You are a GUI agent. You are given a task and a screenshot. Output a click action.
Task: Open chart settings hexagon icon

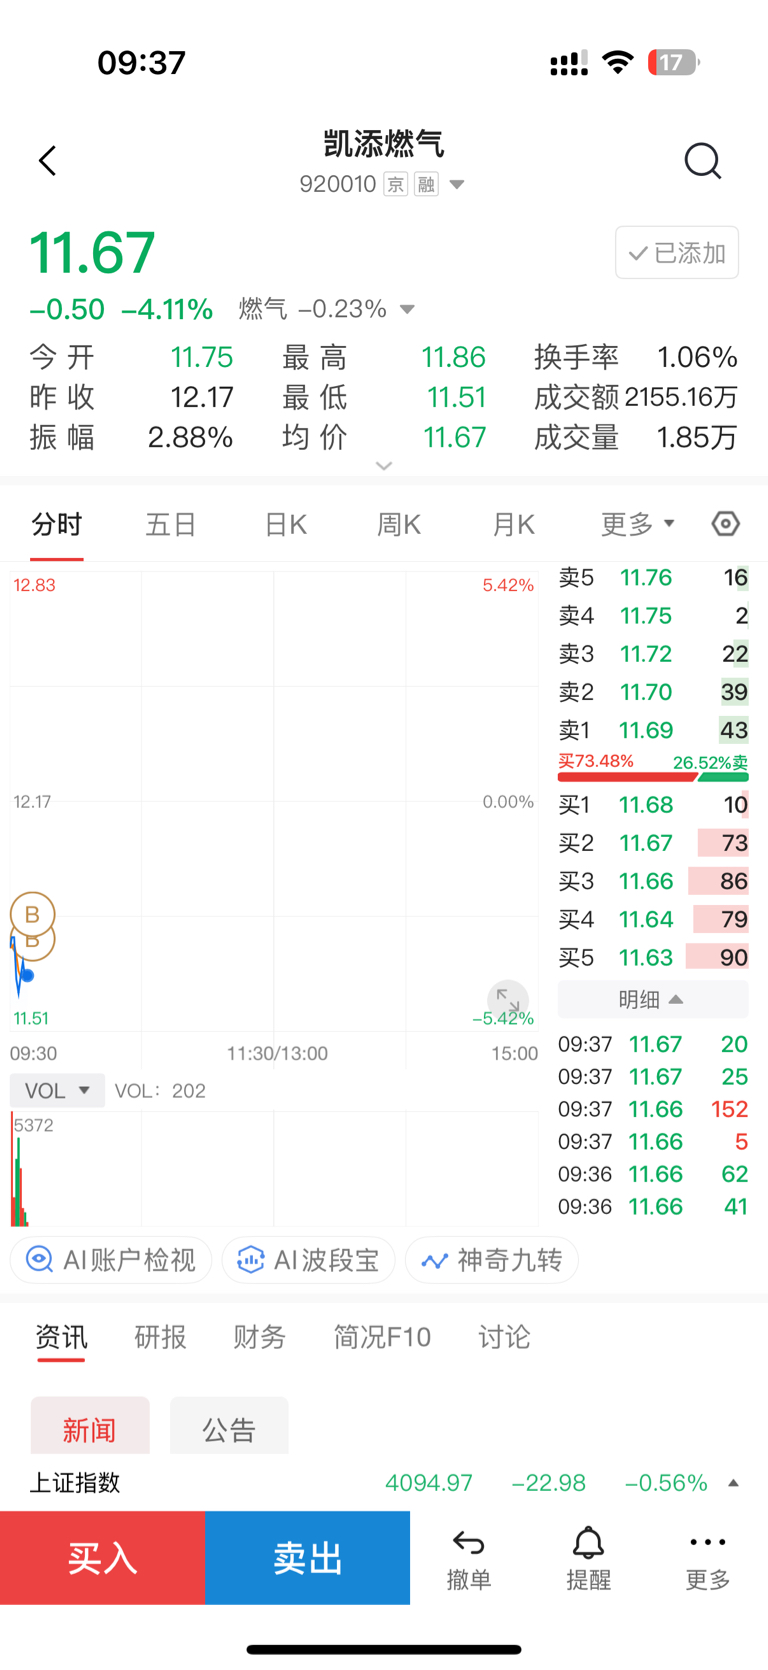[x=725, y=524]
